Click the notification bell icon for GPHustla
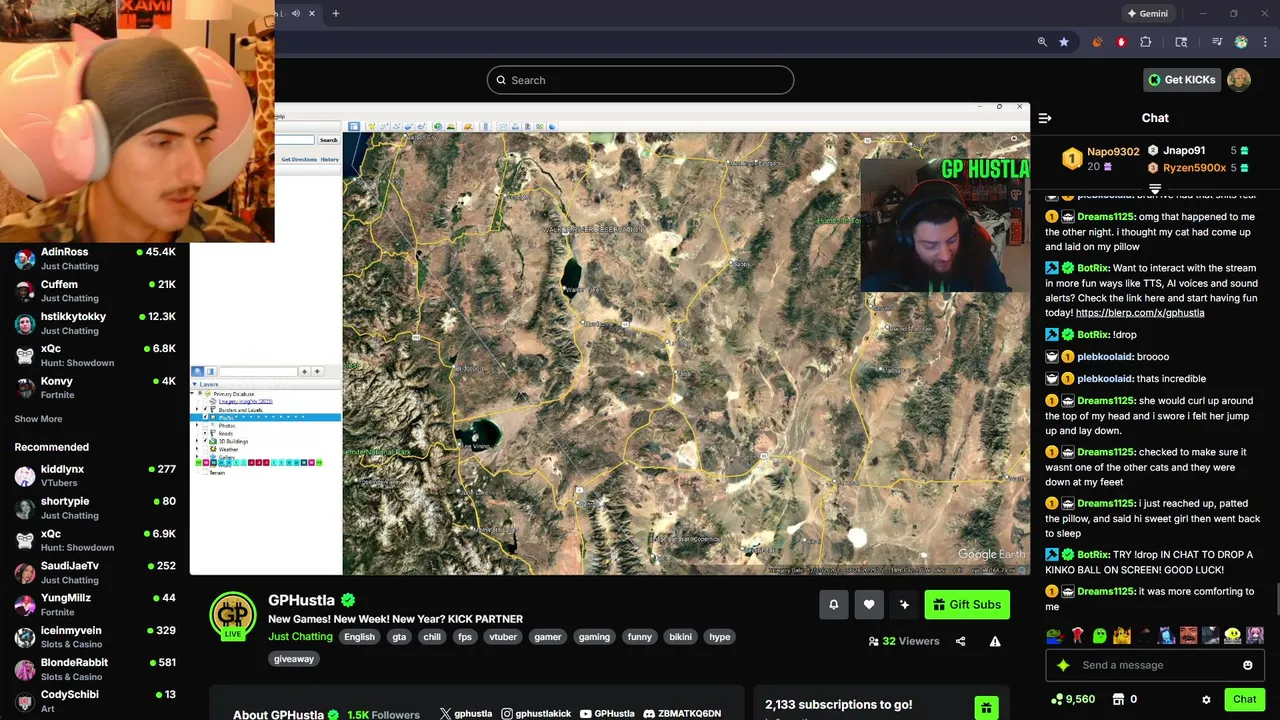The width and height of the screenshot is (1280, 720). tap(833, 604)
